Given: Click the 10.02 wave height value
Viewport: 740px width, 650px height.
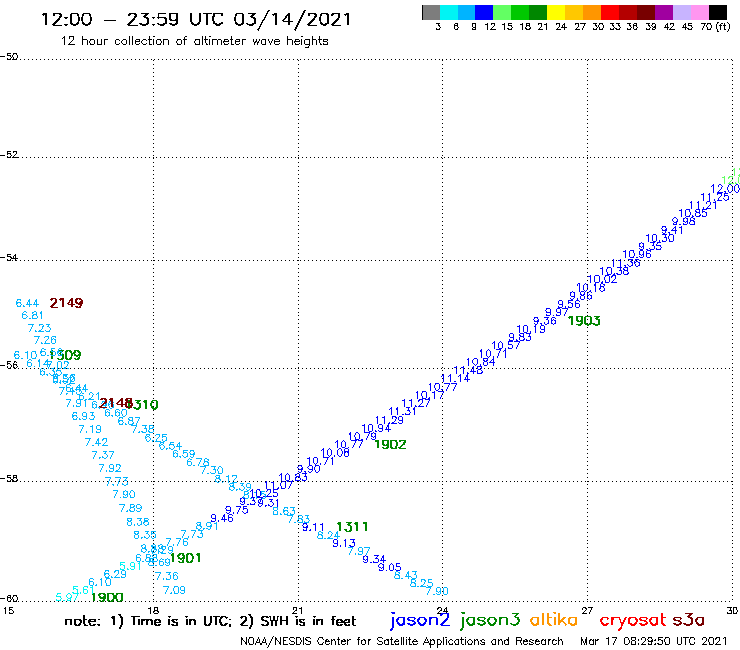Looking at the screenshot, I should (x=602, y=279).
